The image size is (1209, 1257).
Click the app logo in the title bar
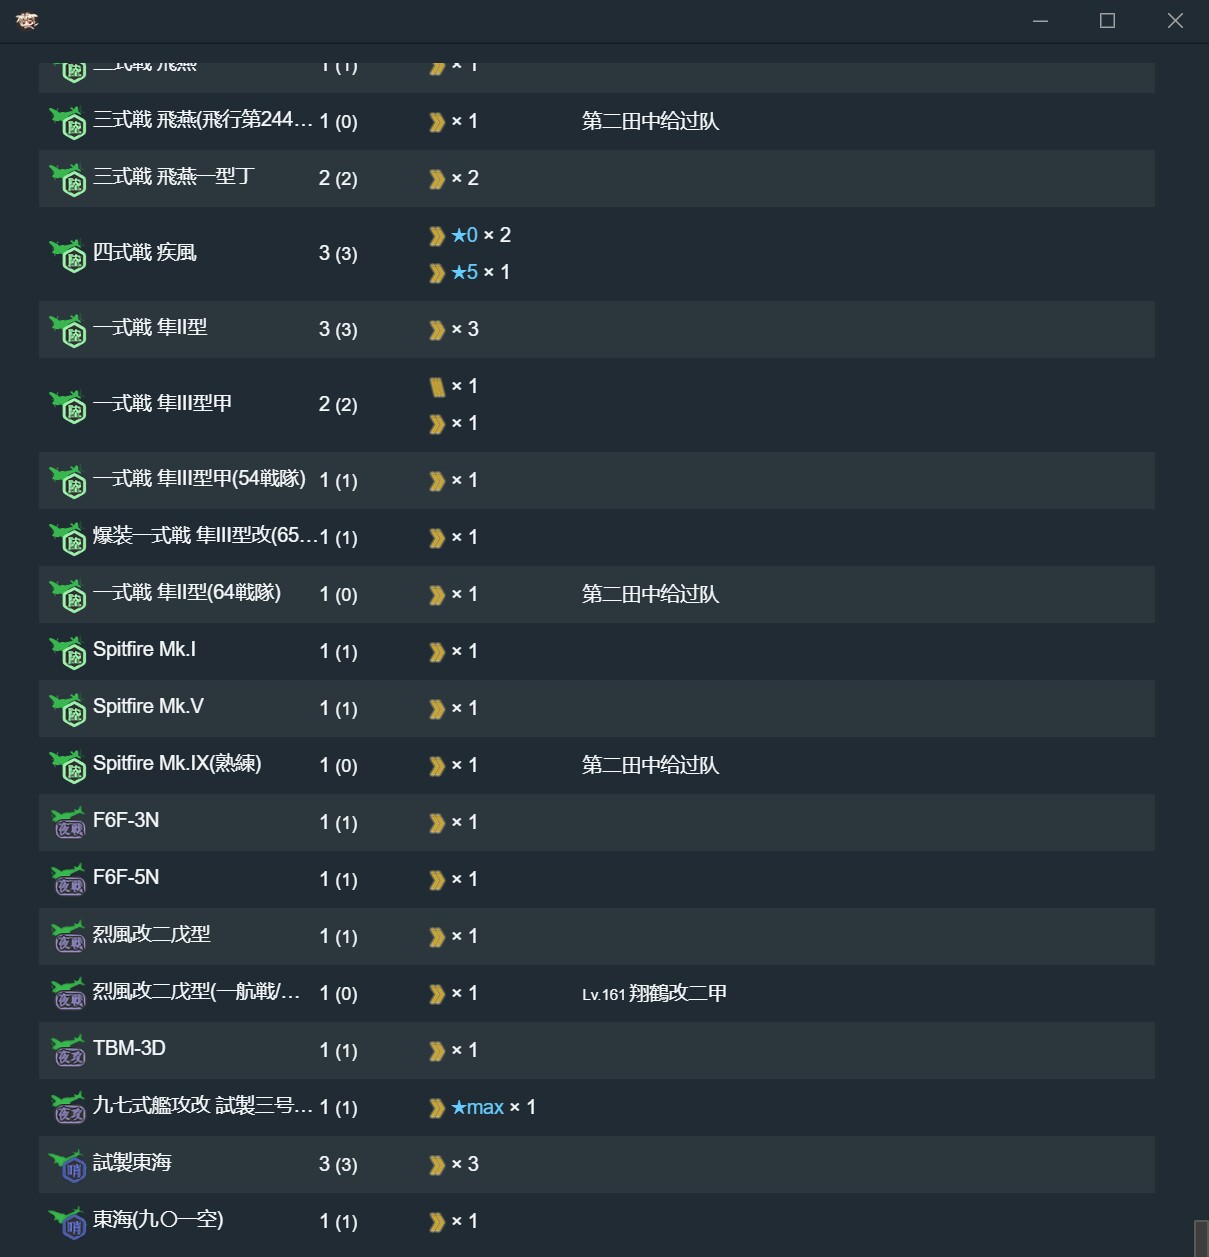[x=27, y=20]
